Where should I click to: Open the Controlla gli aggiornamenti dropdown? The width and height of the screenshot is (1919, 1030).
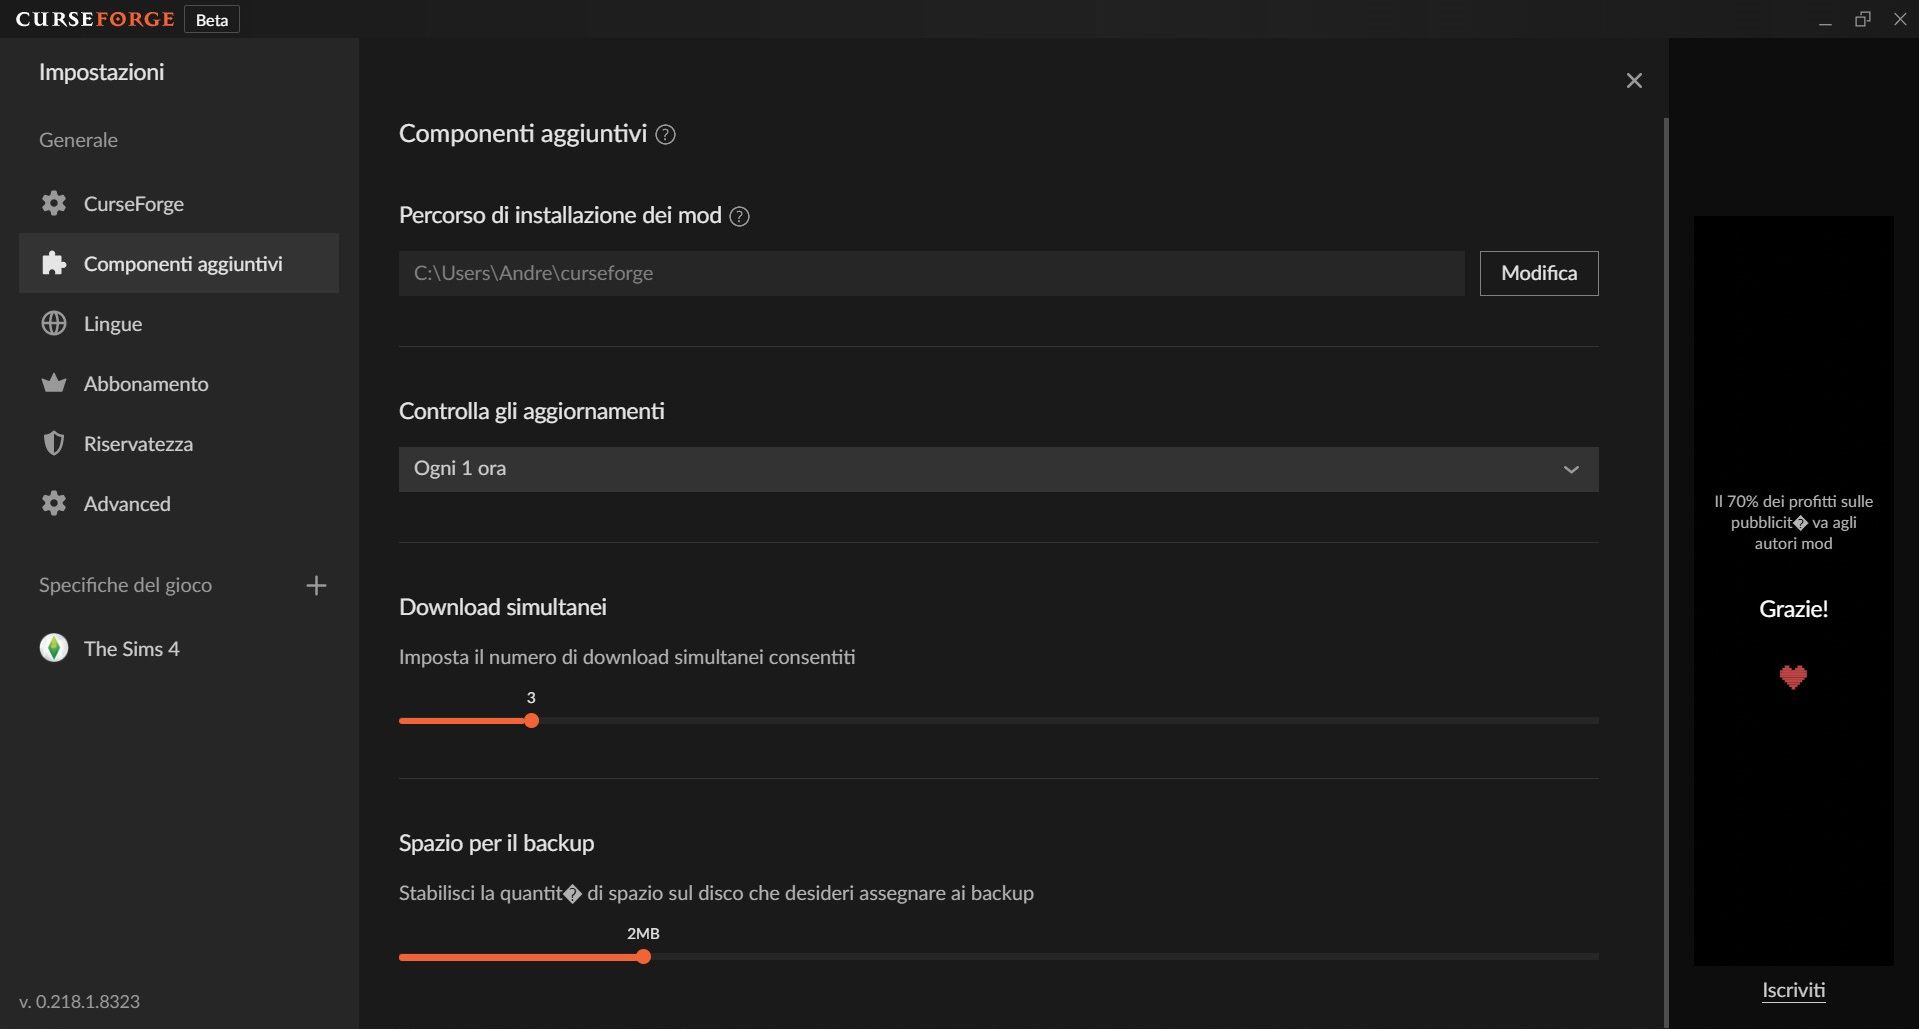pyautogui.click(x=997, y=469)
